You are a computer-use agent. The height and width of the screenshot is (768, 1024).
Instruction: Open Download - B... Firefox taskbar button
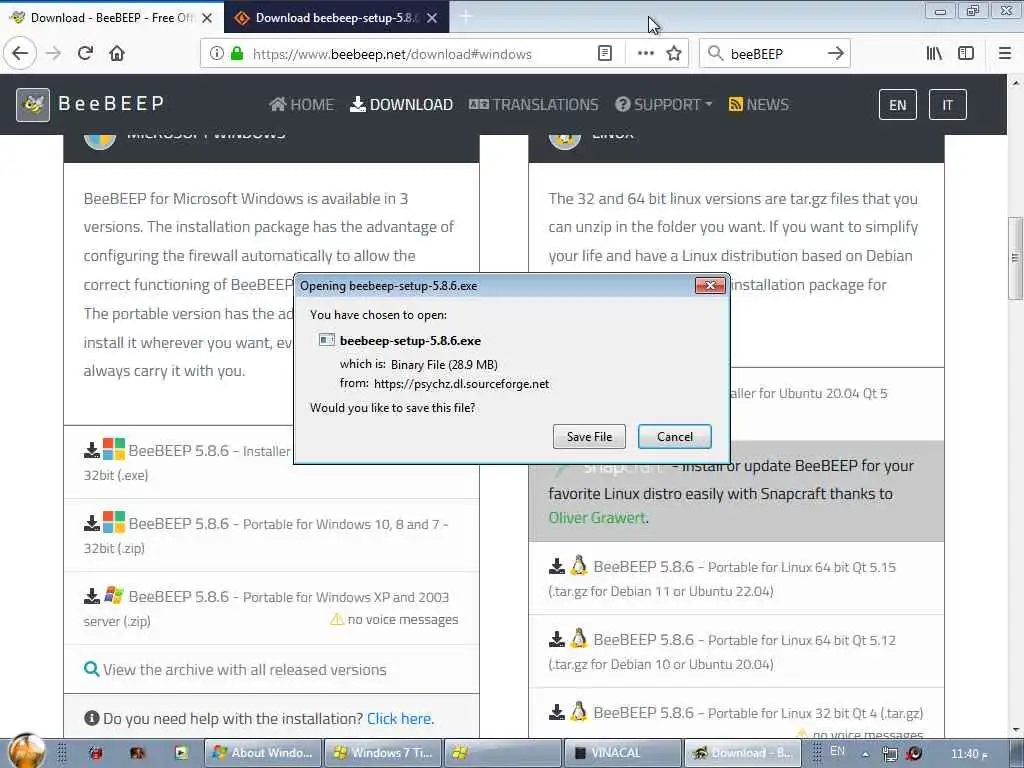[742, 753]
